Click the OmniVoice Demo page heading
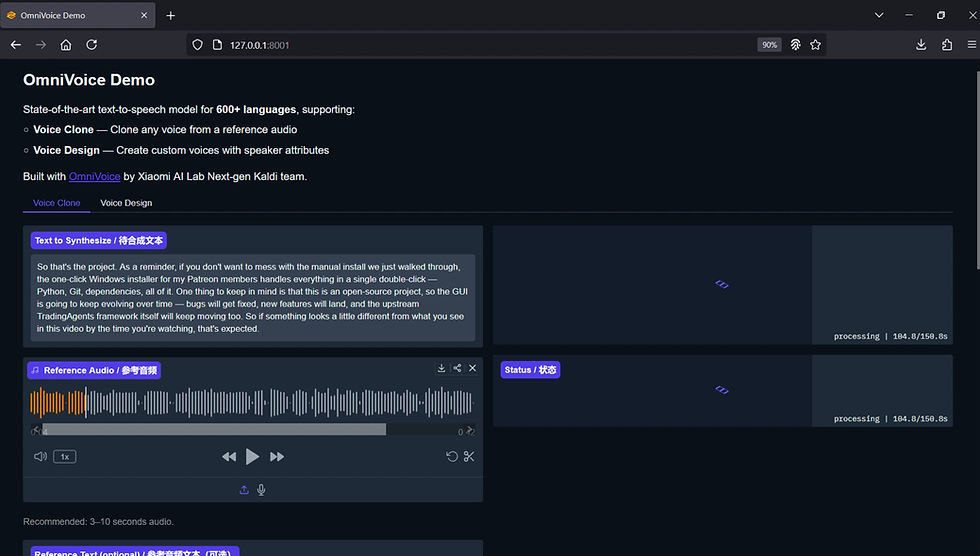This screenshot has width=980, height=556. (89, 80)
